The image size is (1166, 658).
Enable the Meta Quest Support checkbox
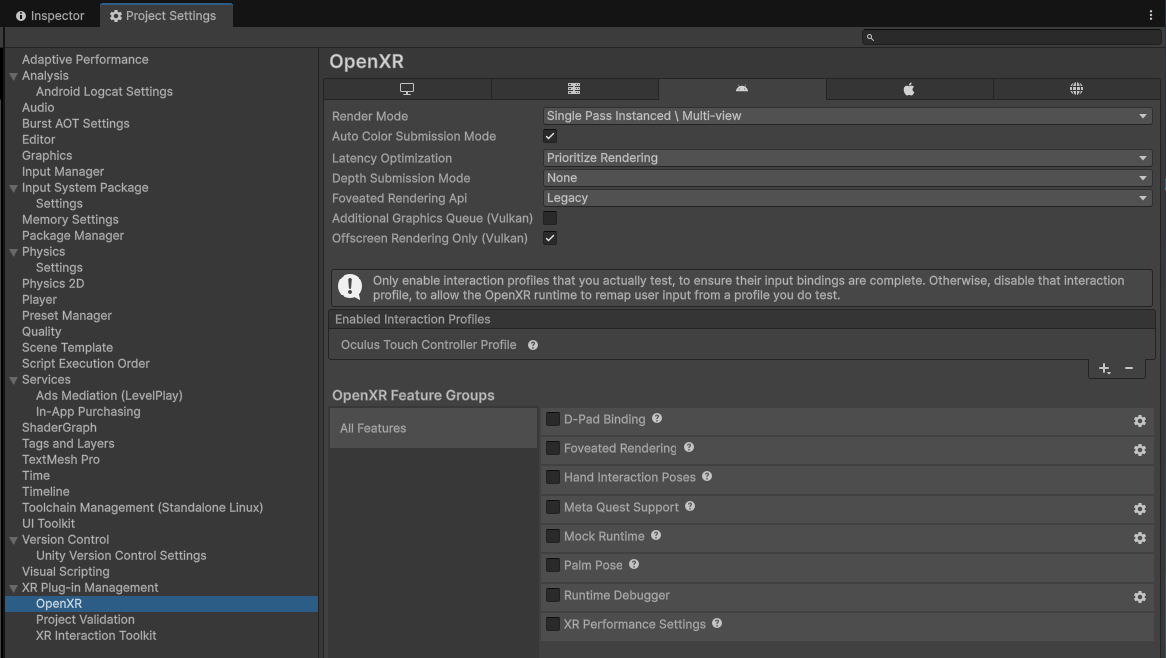553,507
